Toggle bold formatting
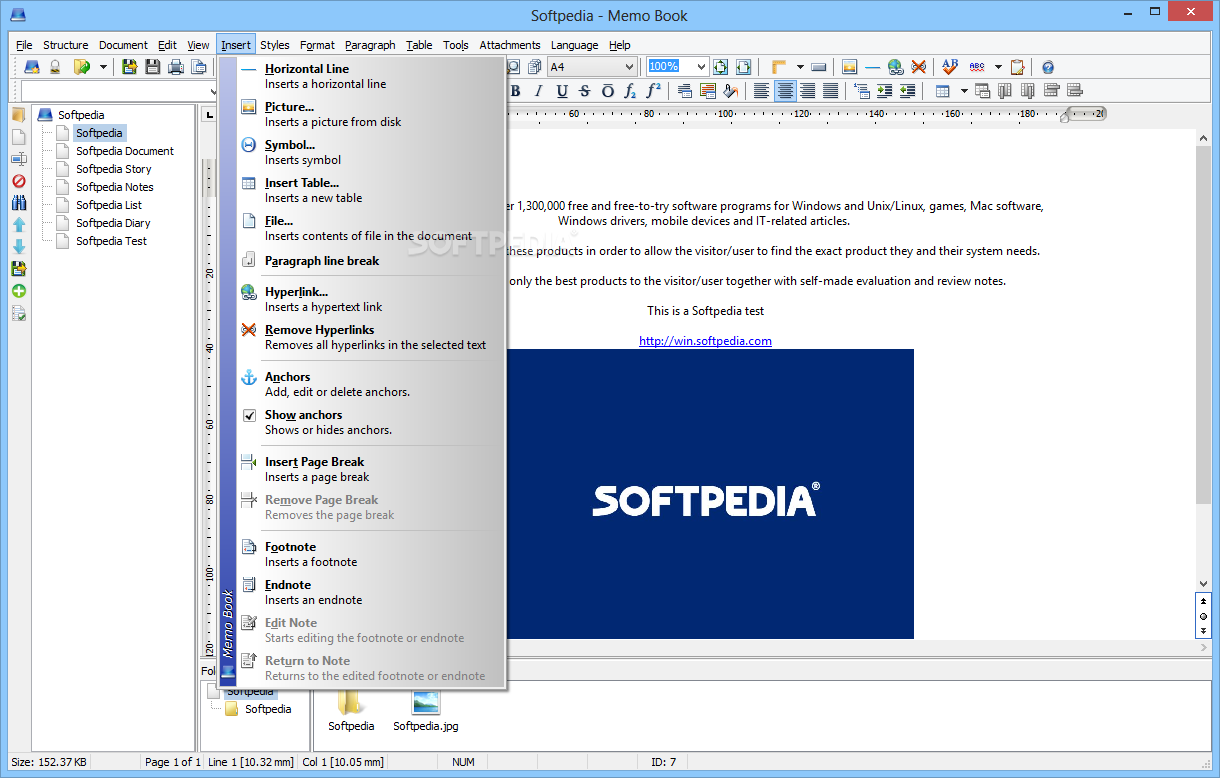Viewport: 1220px width, 778px height. click(x=515, y=91)
